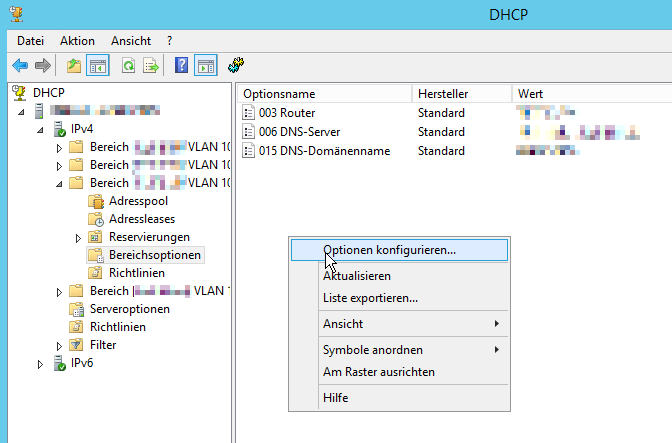Viewport: 672px width, 443px height.
Task: Toggle the action pane toolbar icon
Action: pyautogui.click(x=205, y=66)
